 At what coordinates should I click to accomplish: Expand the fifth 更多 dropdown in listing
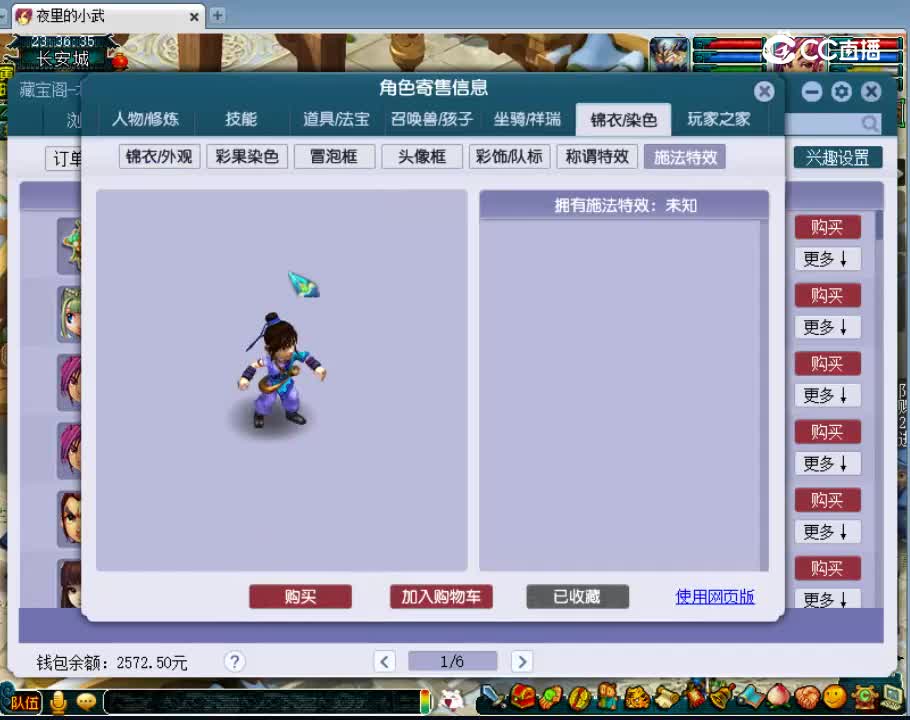tap(827, 531)
